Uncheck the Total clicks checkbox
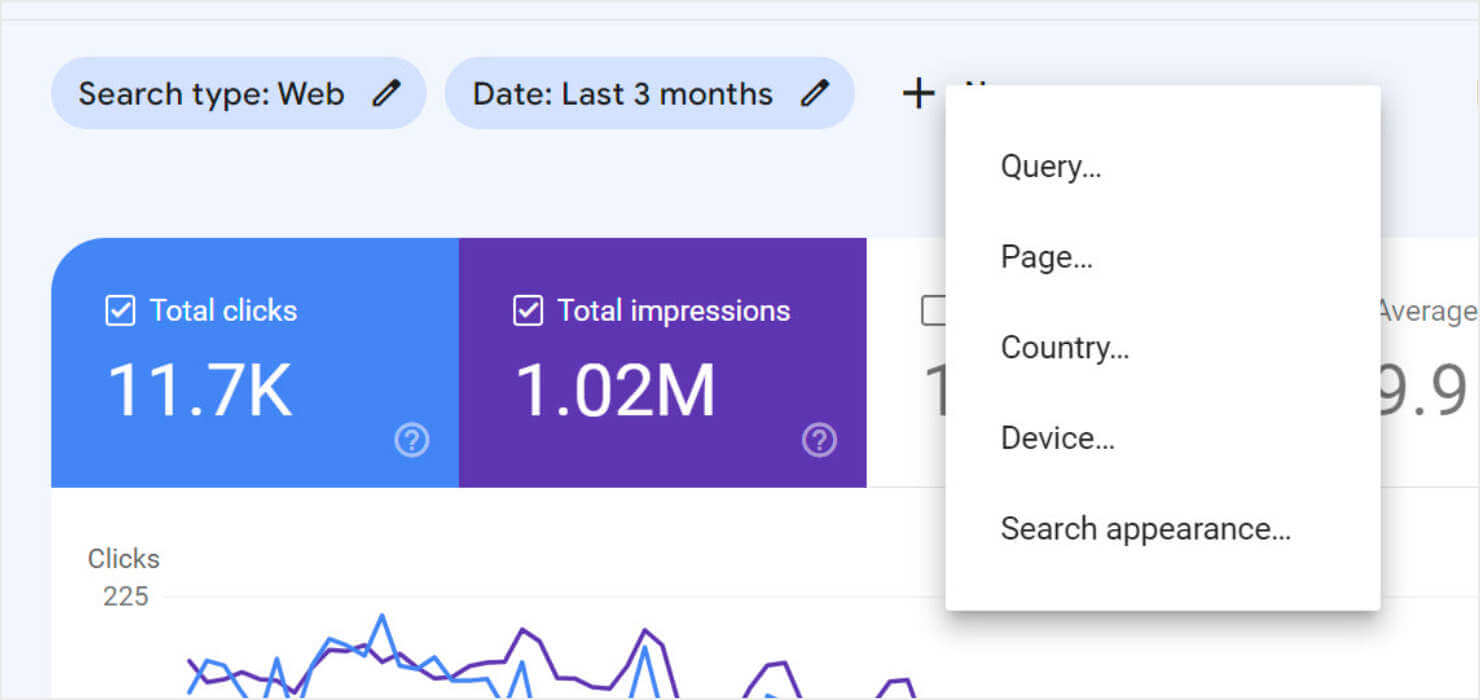The image size is (1480, 700). point(119,311)
